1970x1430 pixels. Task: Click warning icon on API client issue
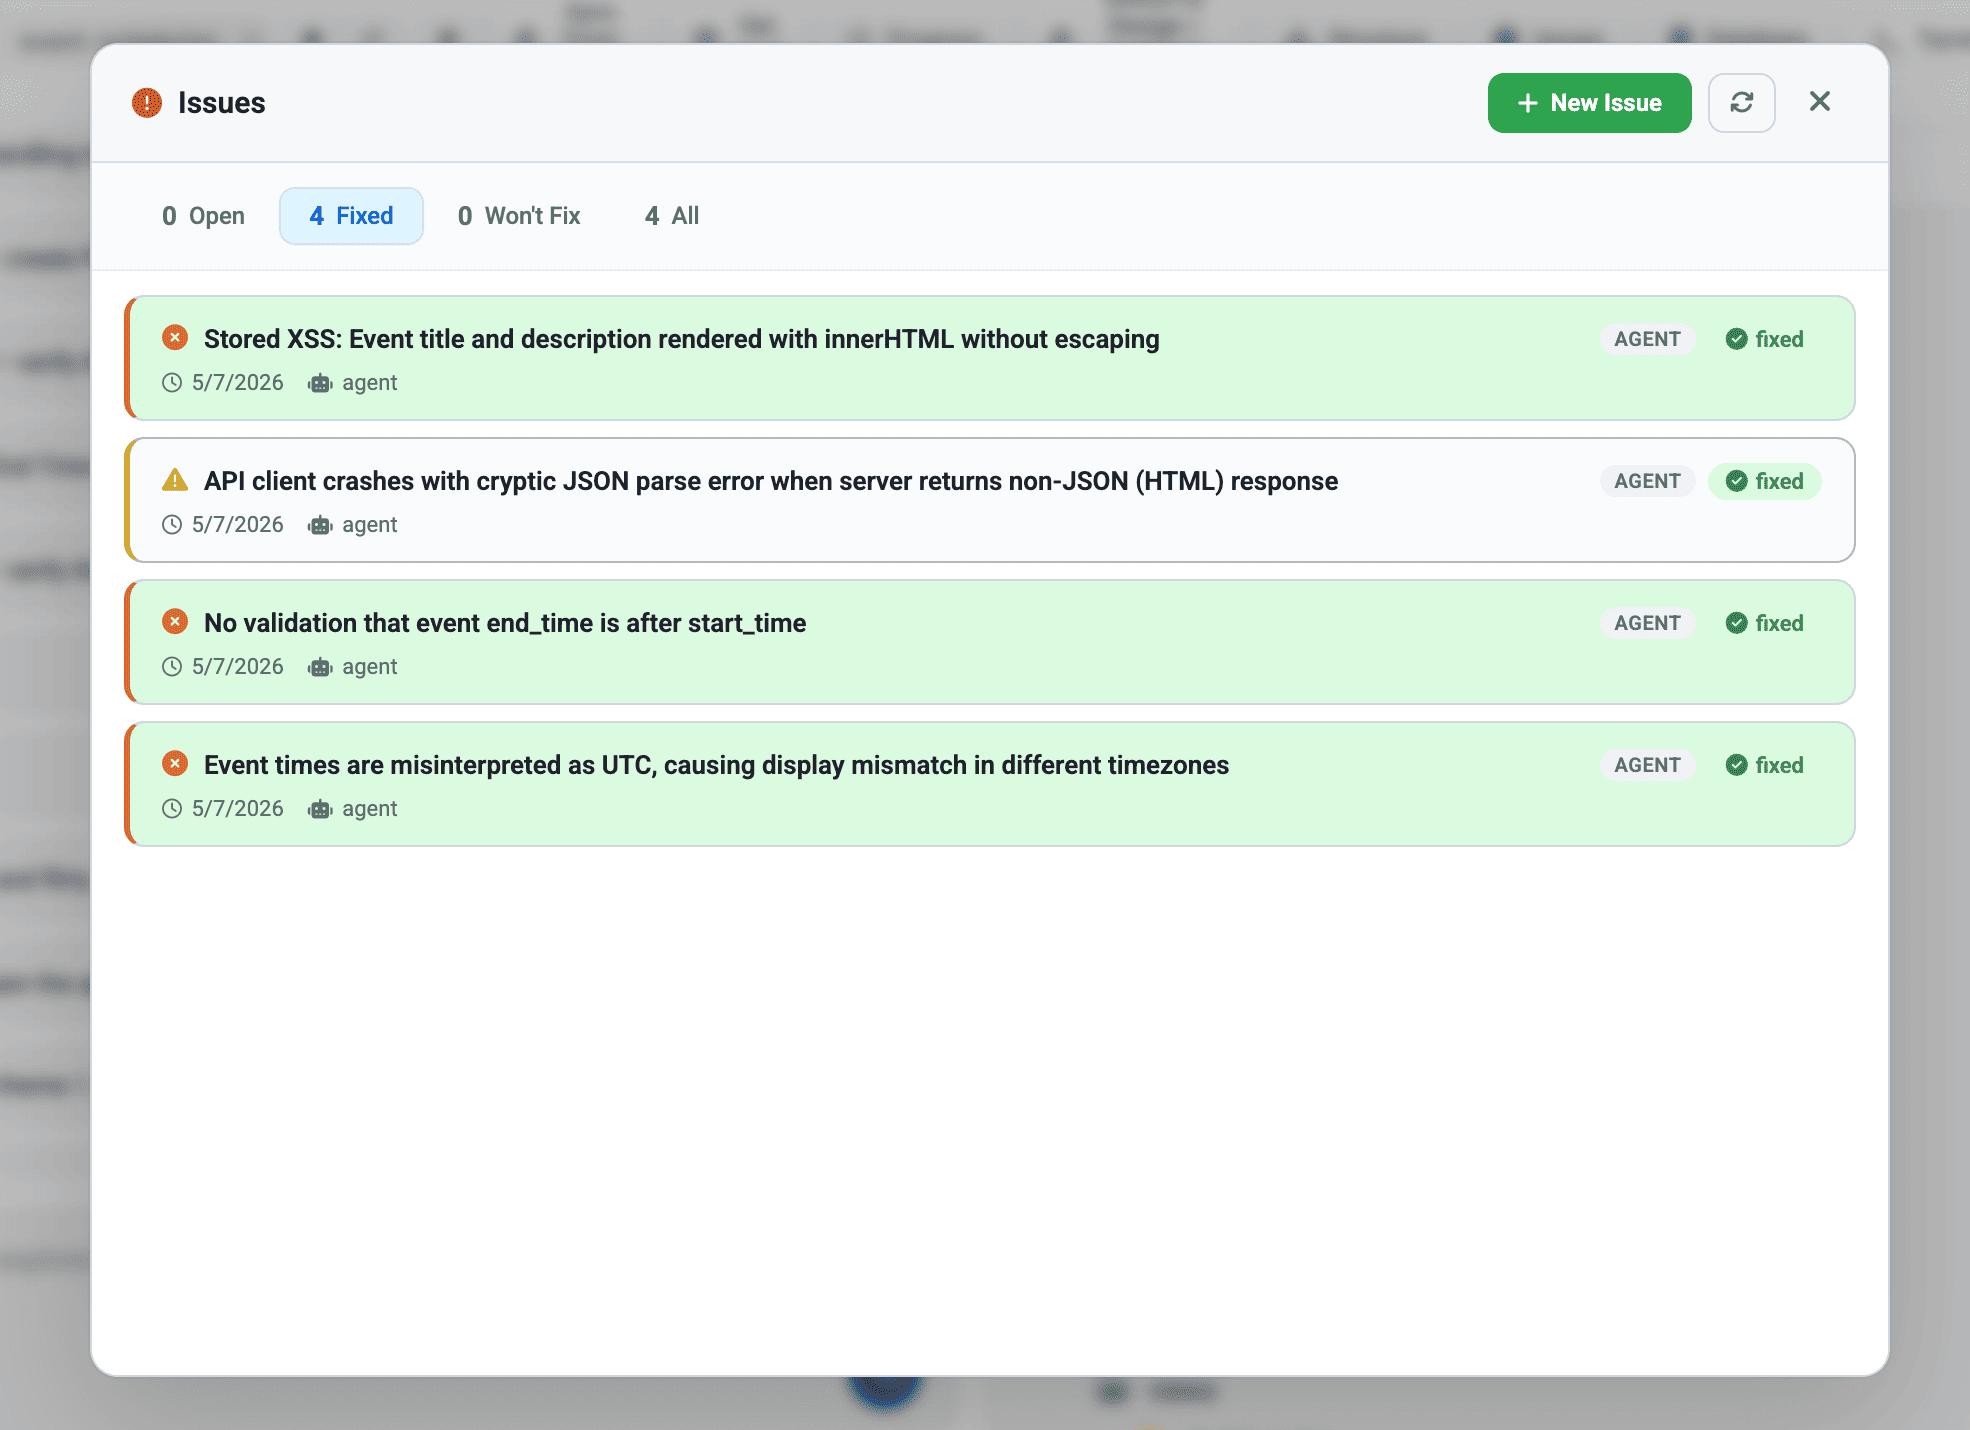175,480
